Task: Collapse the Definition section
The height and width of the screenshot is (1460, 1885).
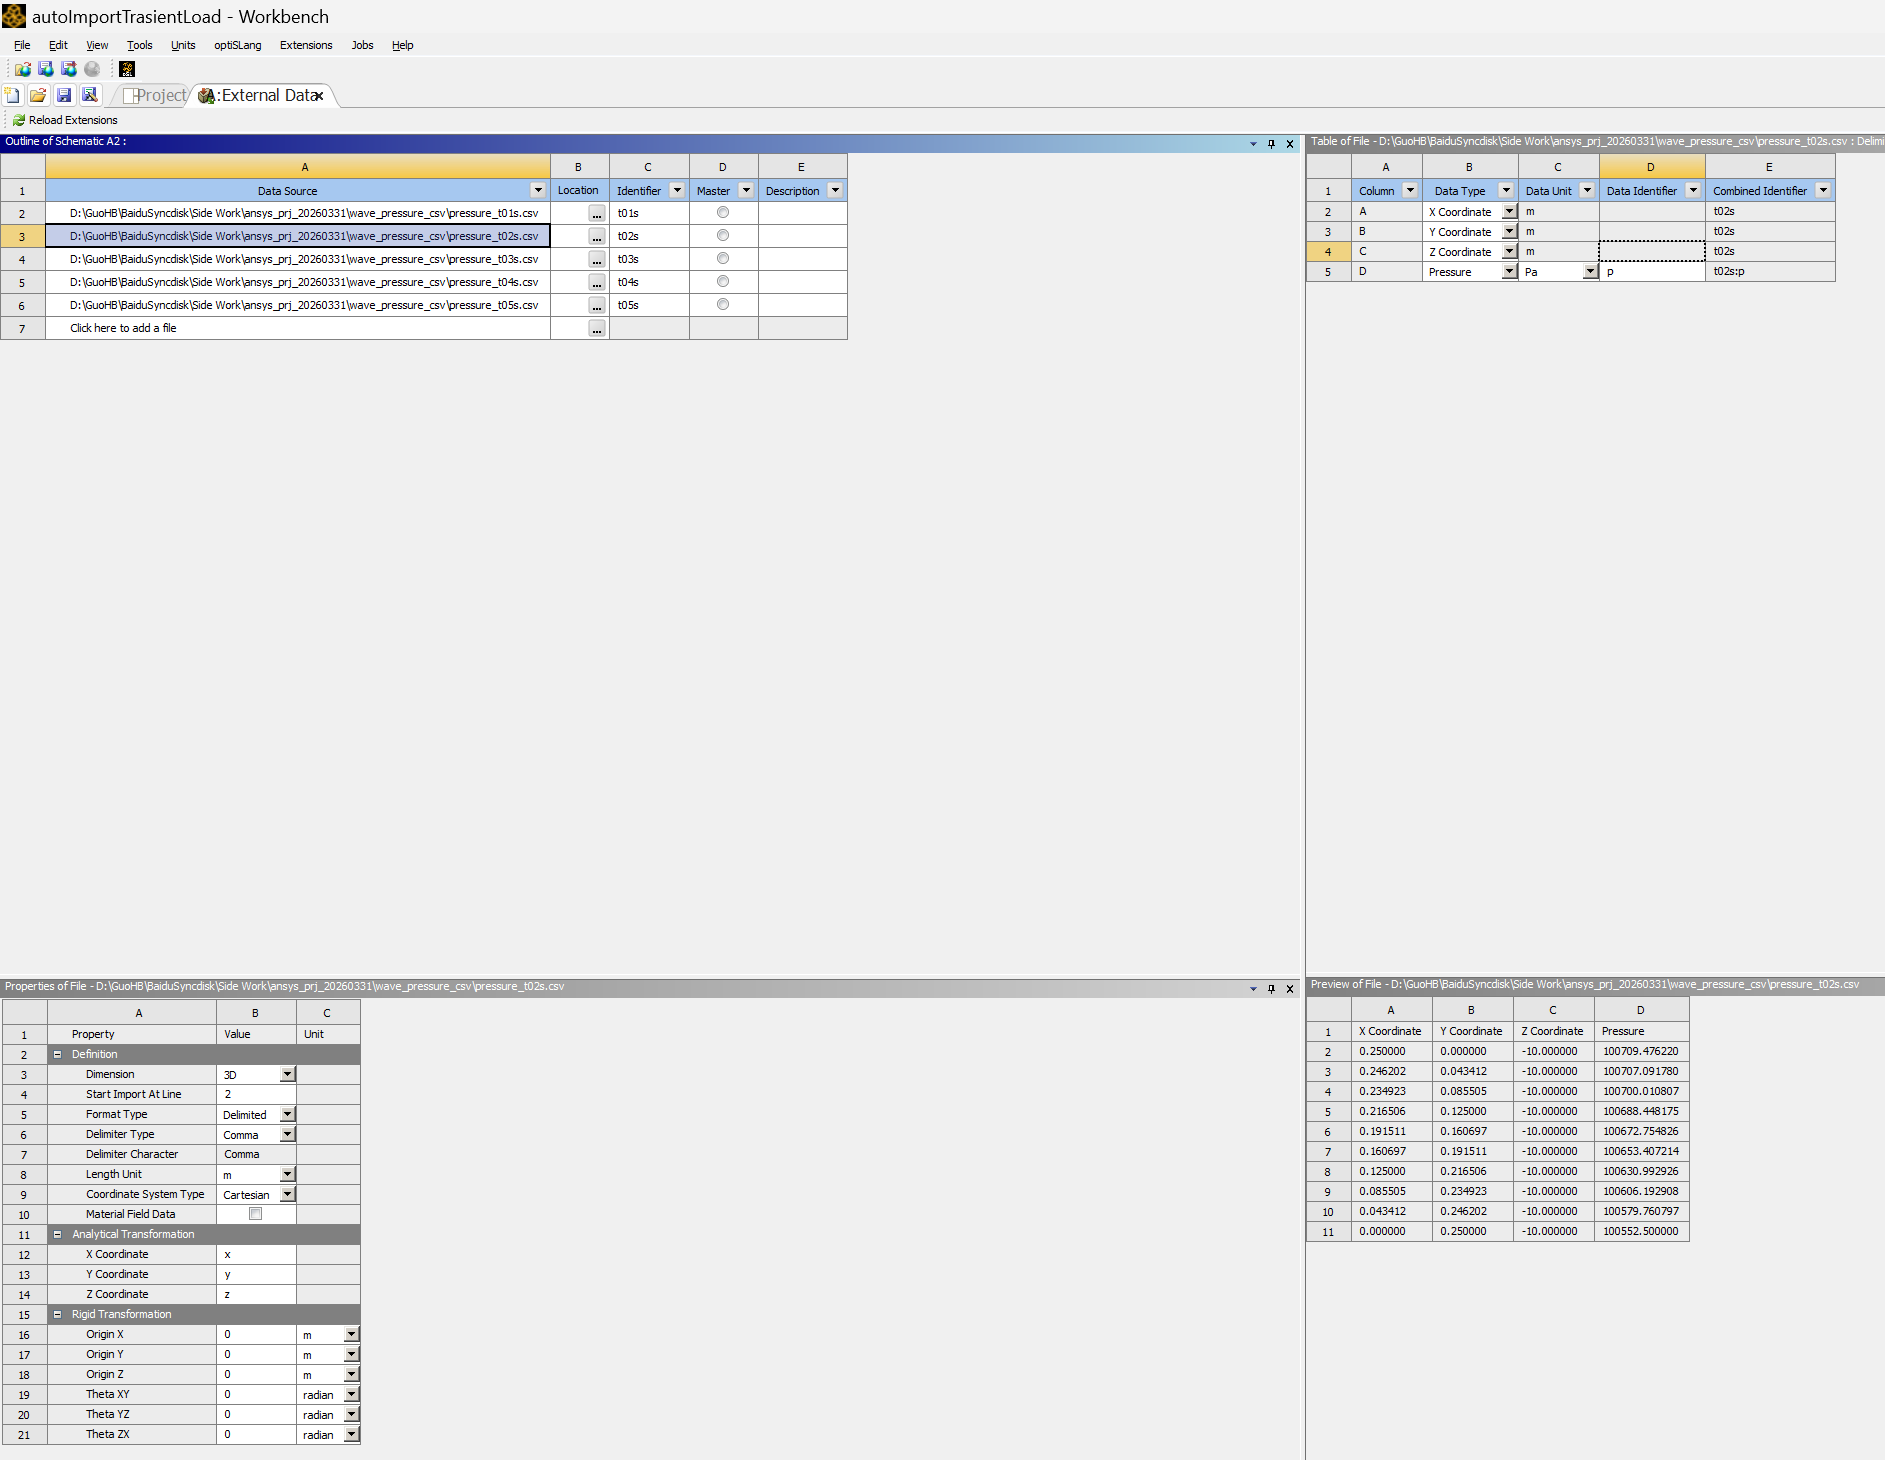Action: tap(57, 1054)
